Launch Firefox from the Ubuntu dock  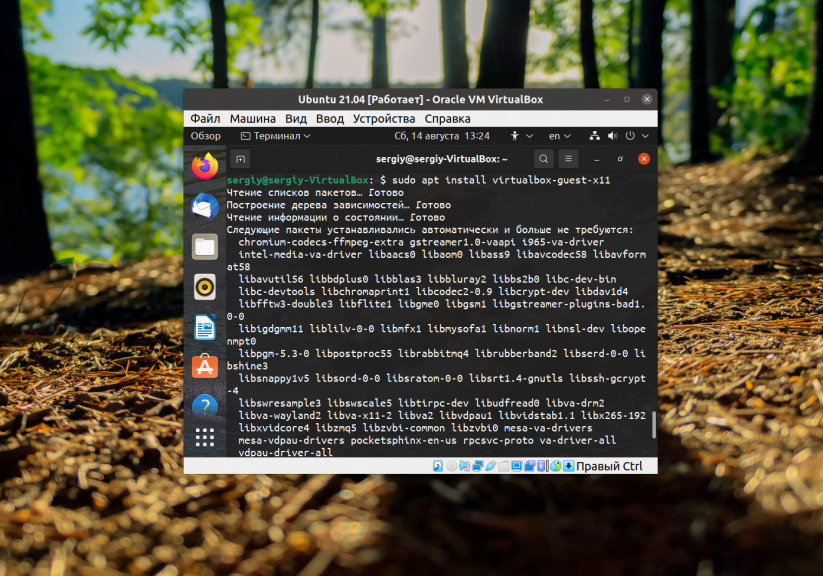[205, 166]
